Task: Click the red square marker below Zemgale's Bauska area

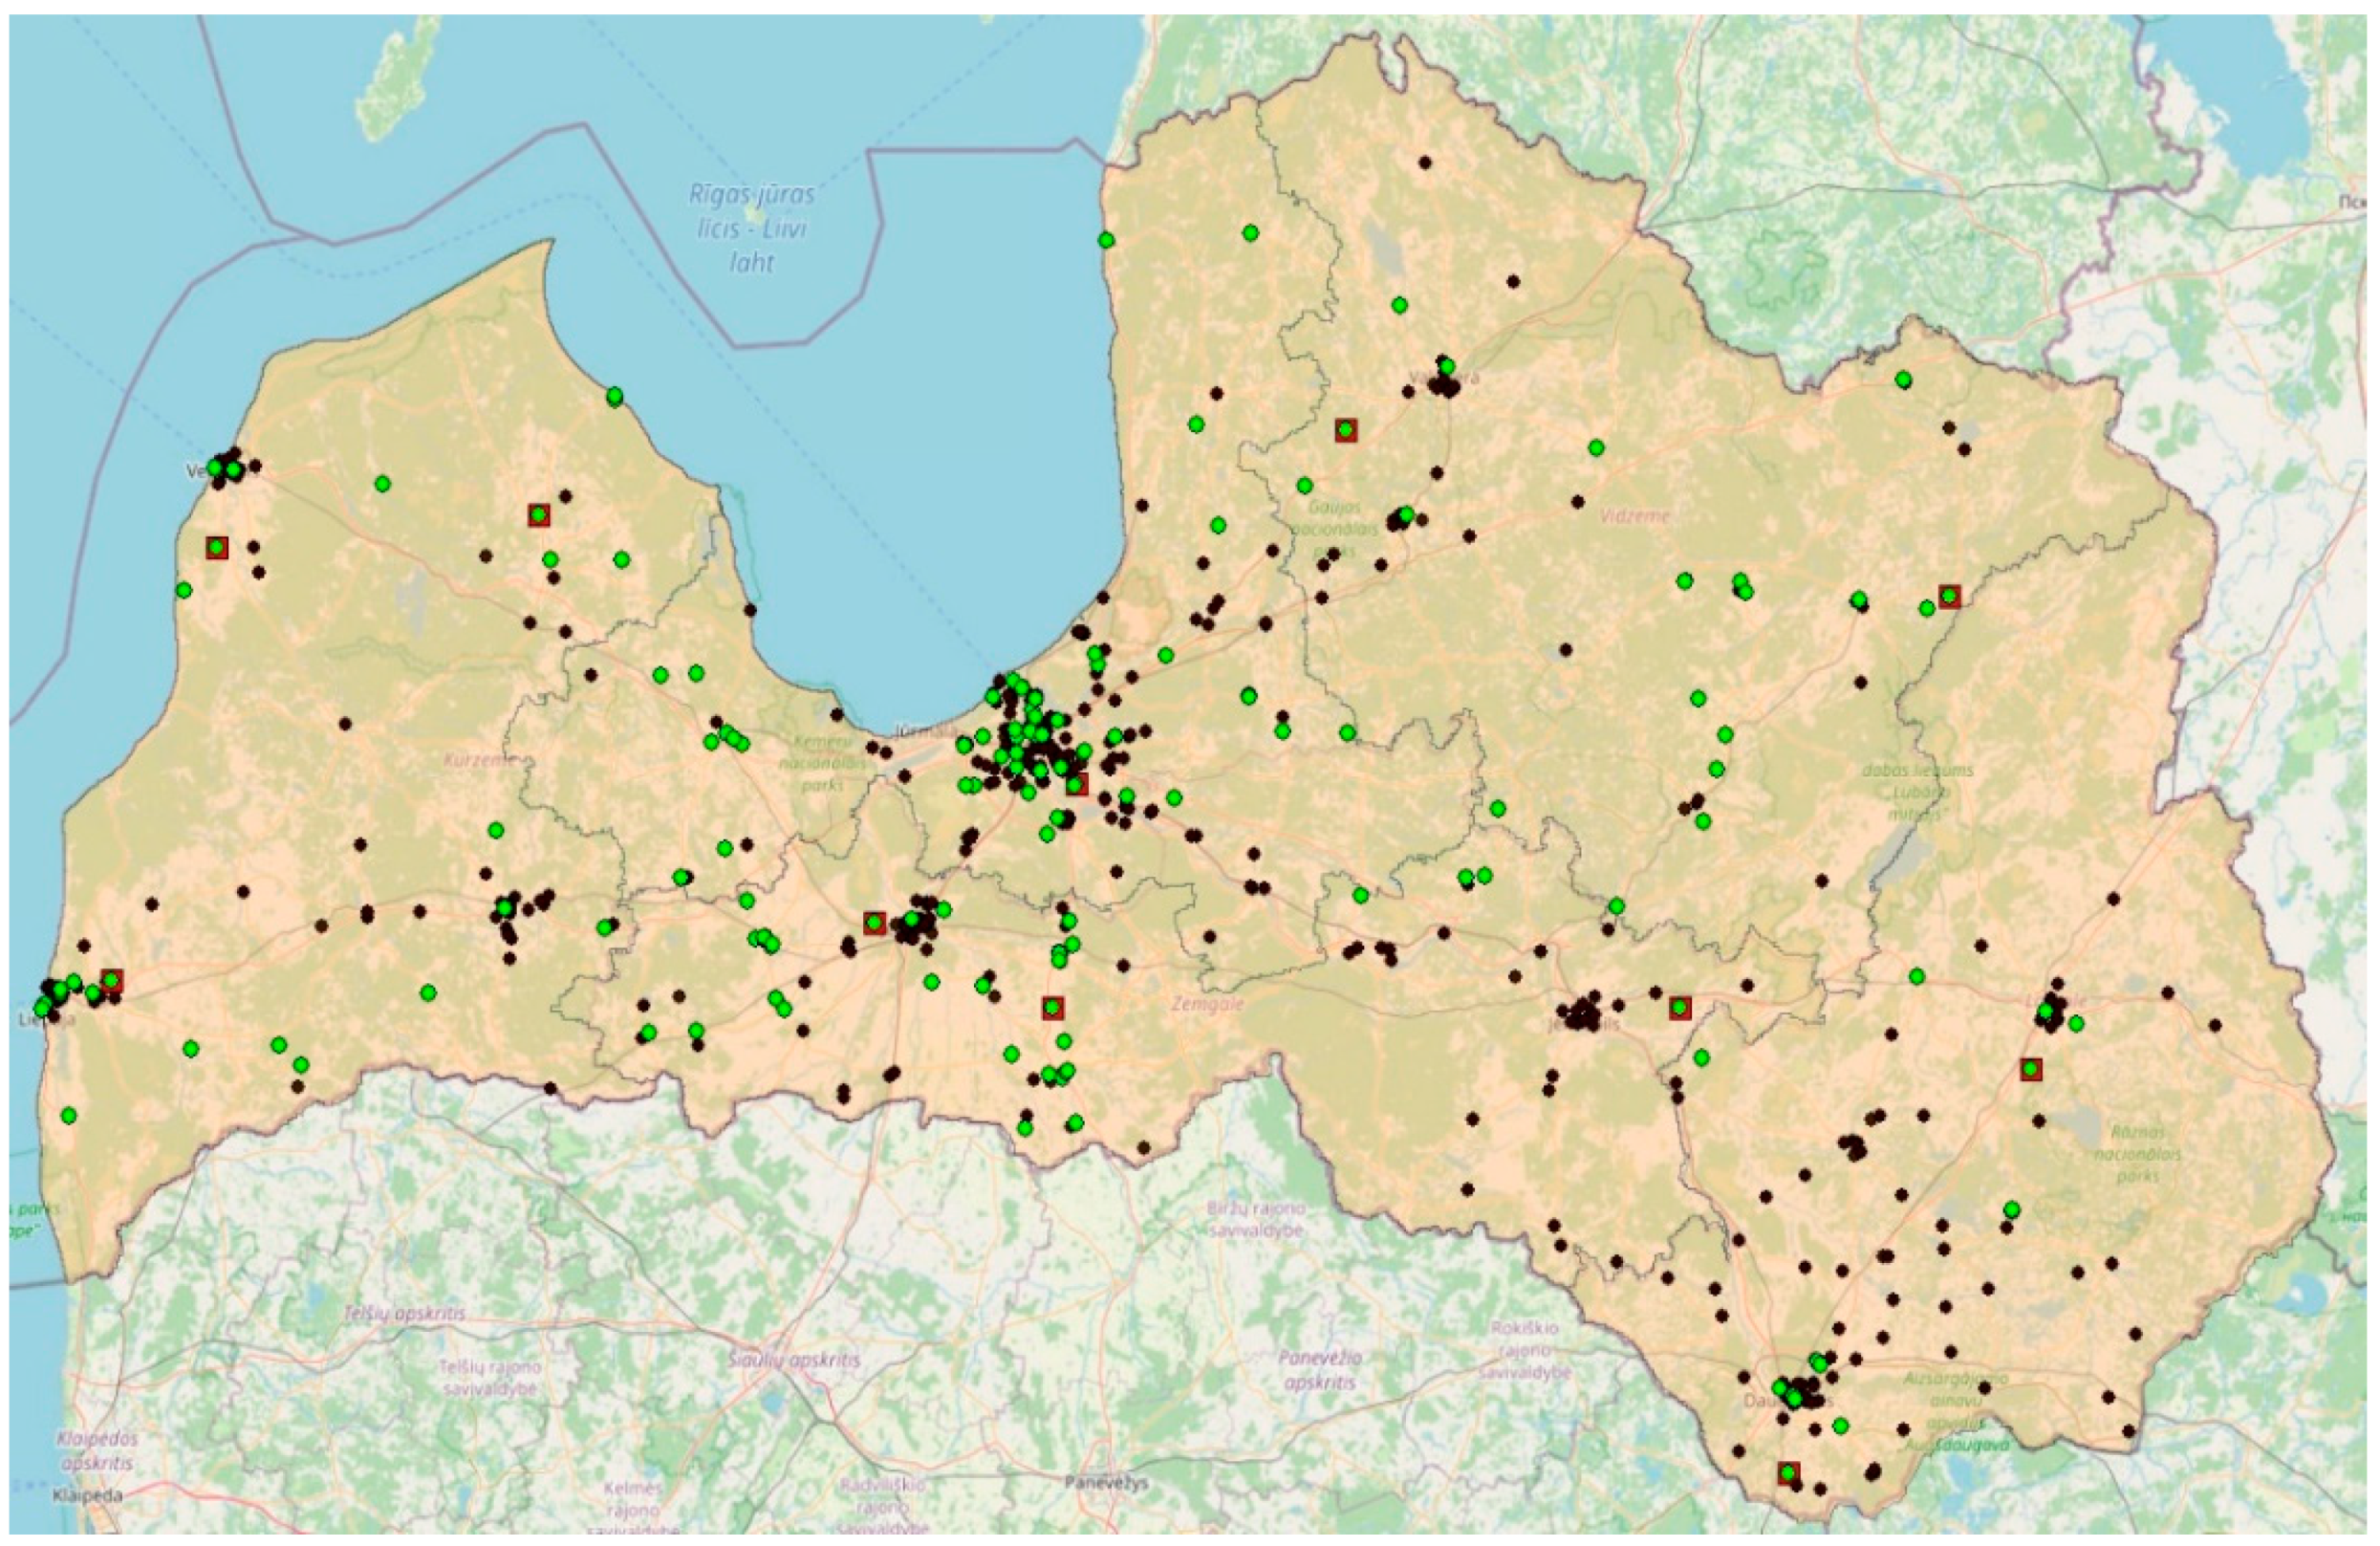Action: pyautogui.click(x=1052, y=1007)
